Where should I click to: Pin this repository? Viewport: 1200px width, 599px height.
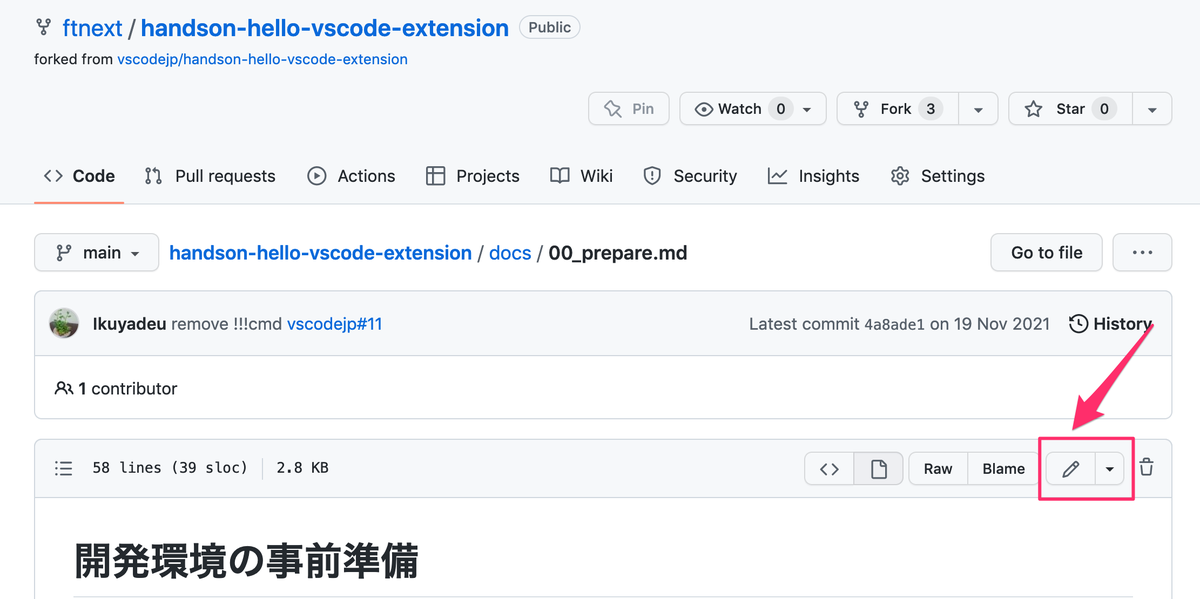pos(628,108)
